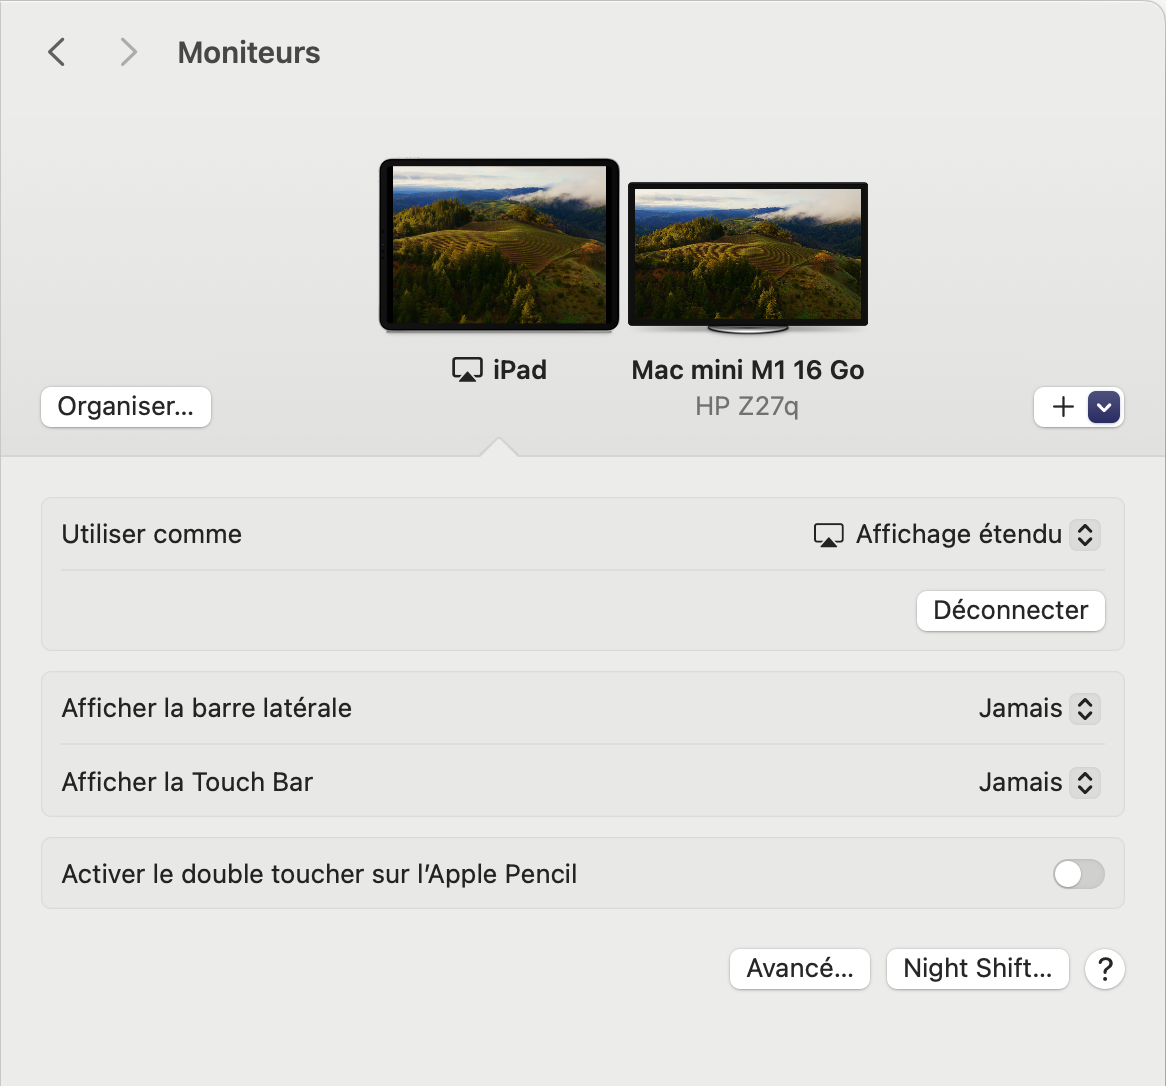The image size is (1166, 1086).
Task: Click the Afficher la Touch Bar label
Action: (x=187, y=783)
